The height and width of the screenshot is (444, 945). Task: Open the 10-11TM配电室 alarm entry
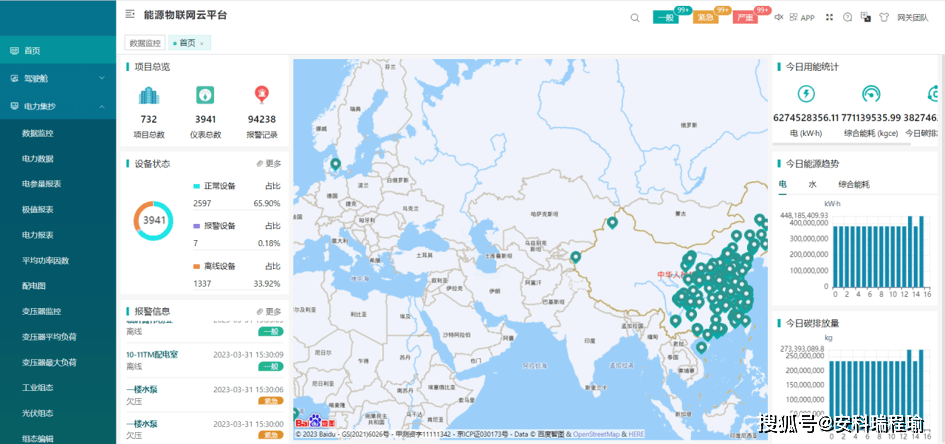[x=204, y=360]
